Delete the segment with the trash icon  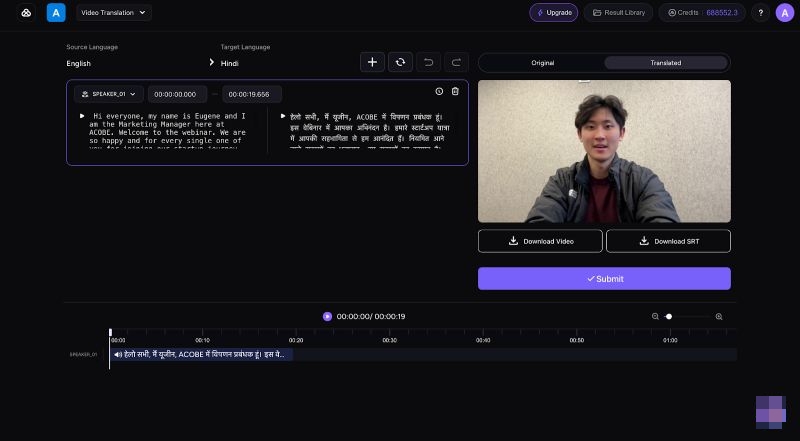(x=455, y=91)
